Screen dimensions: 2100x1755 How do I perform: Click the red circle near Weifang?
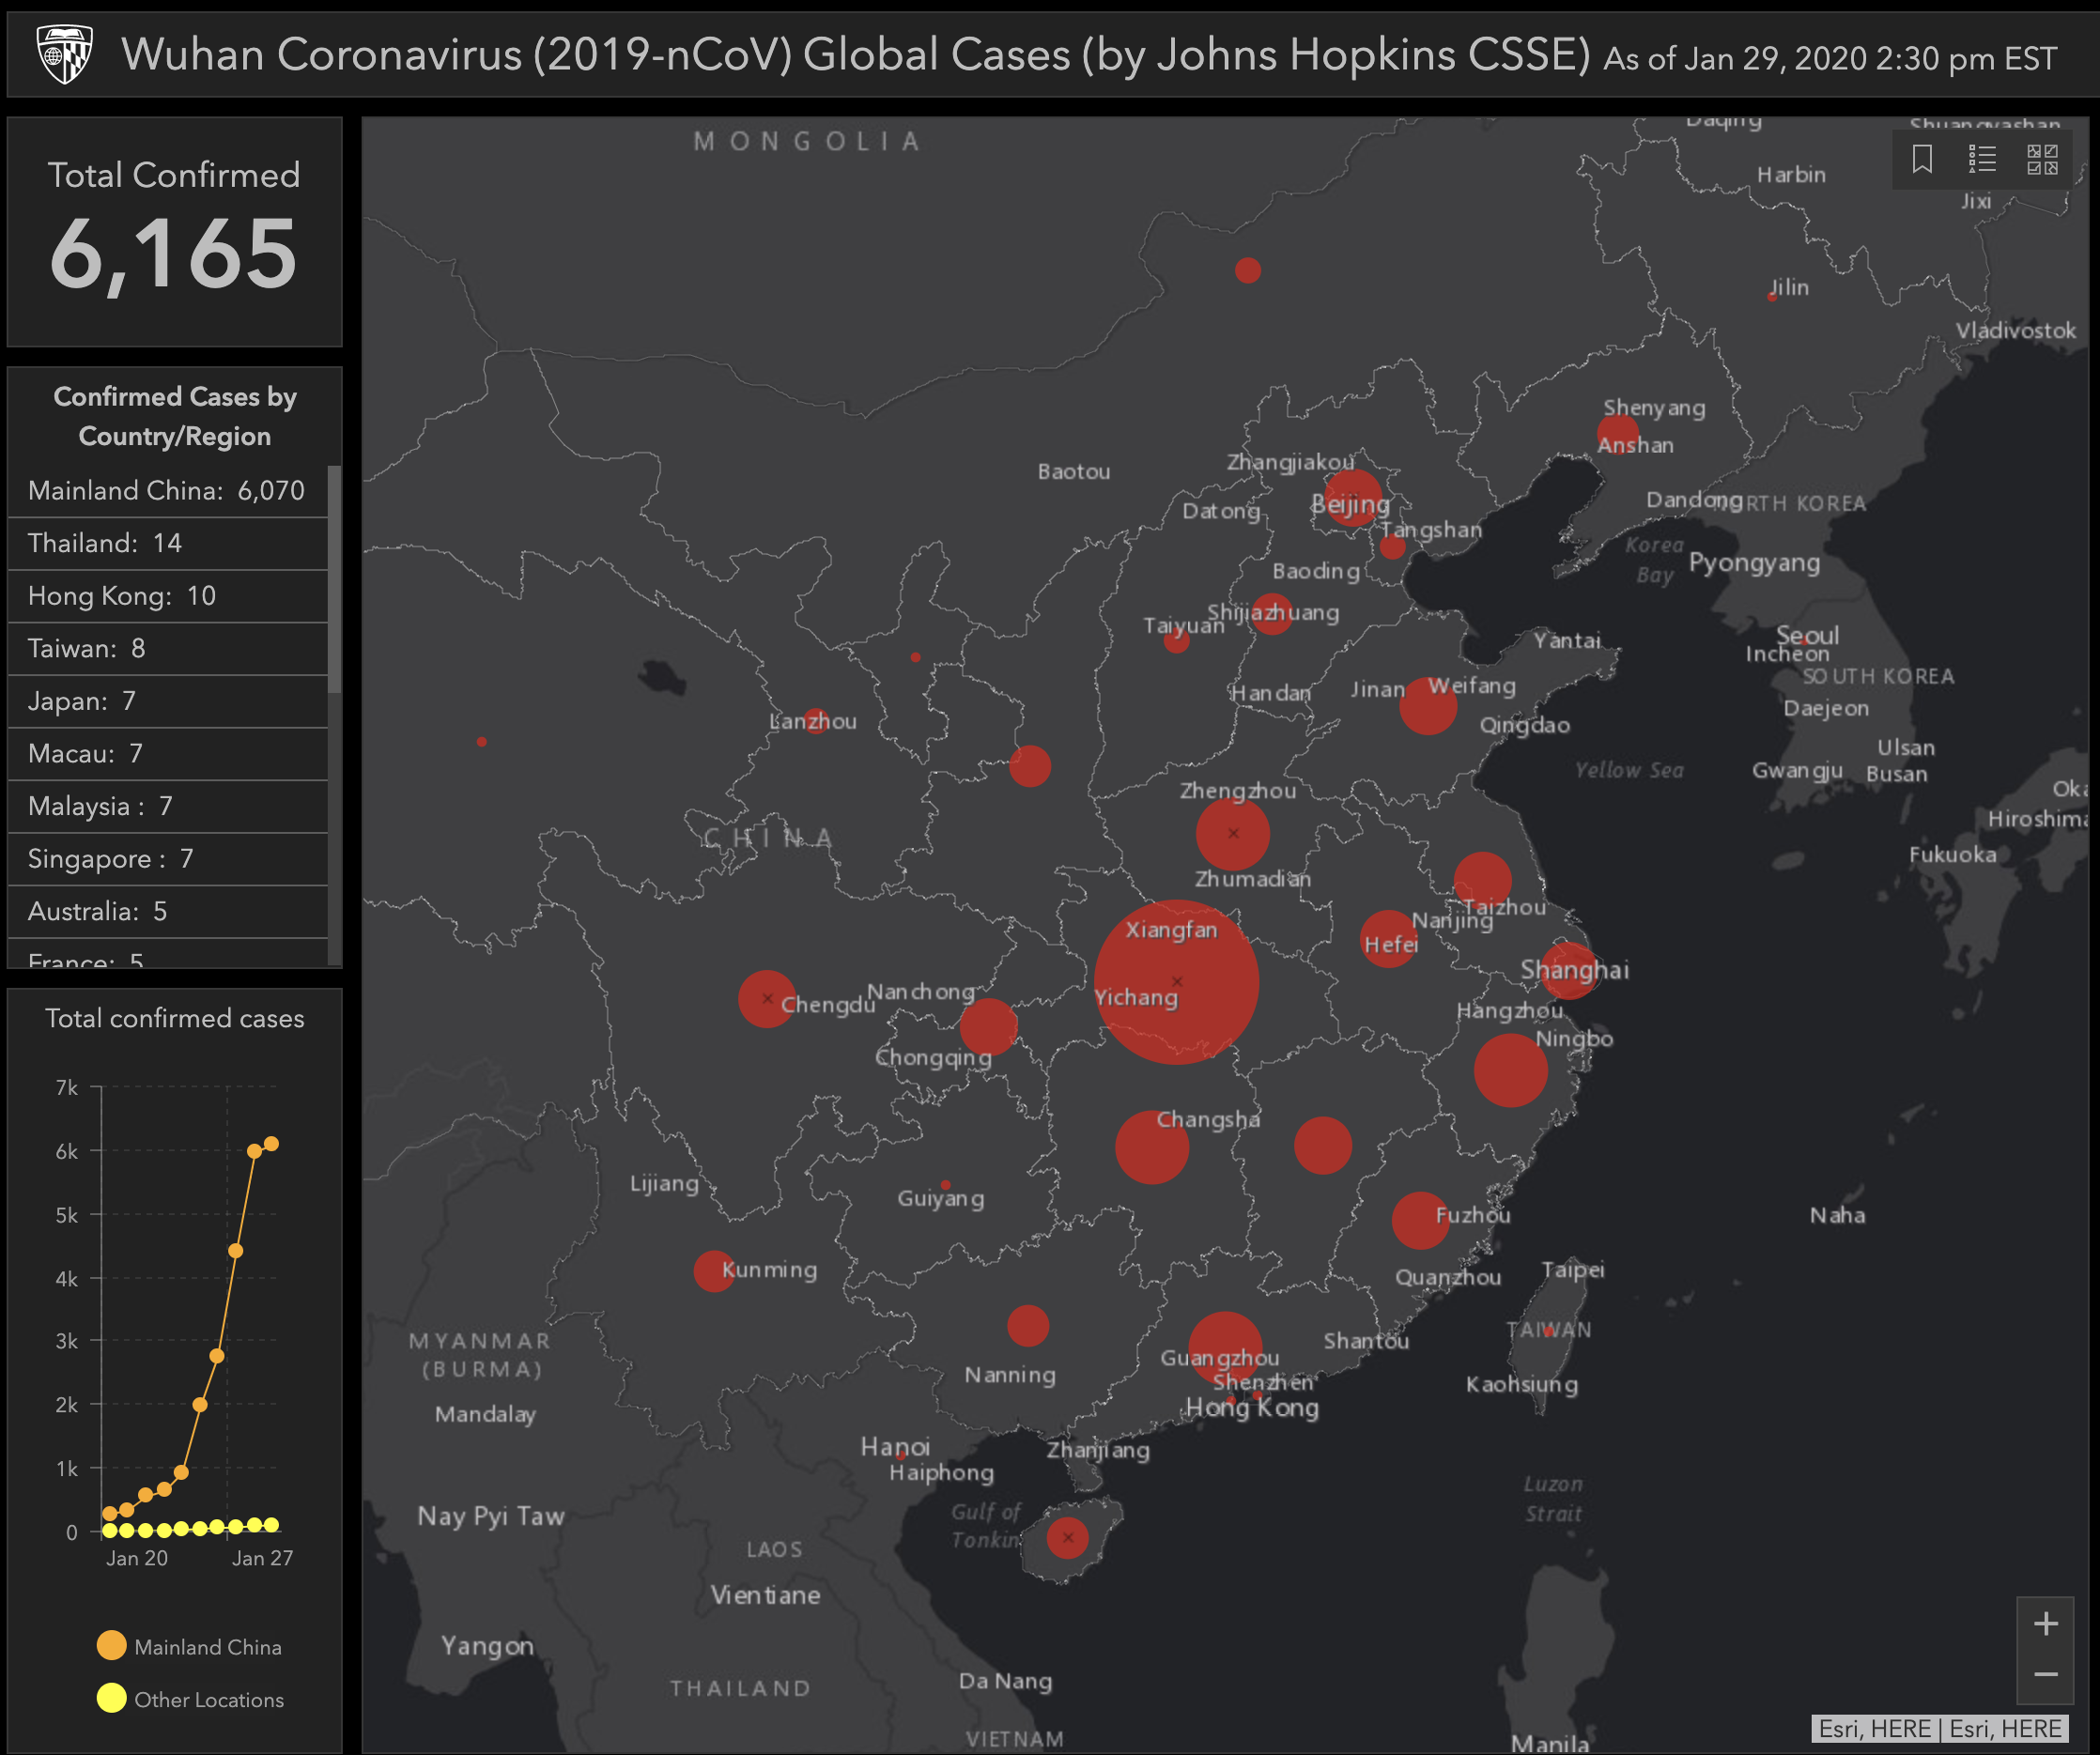[x=1428, y=706]
